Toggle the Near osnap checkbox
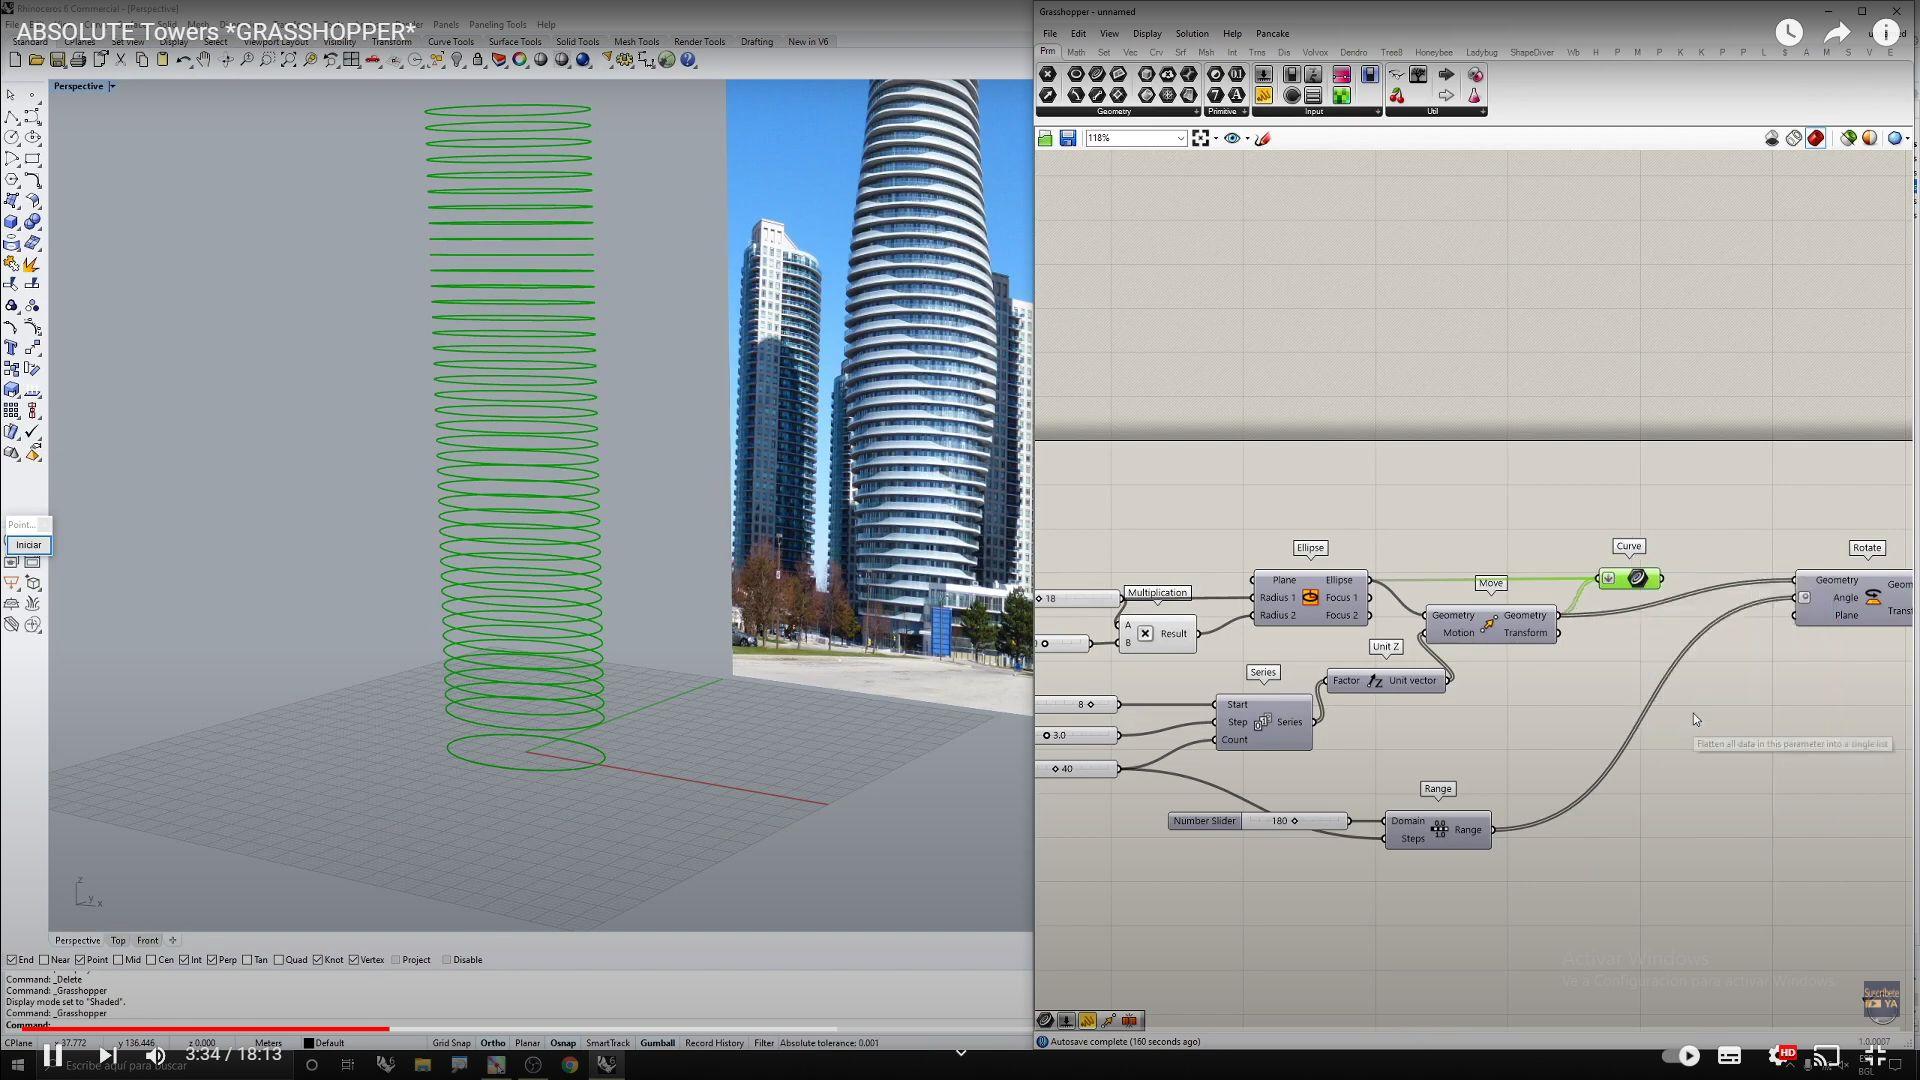 pos(44,960)
